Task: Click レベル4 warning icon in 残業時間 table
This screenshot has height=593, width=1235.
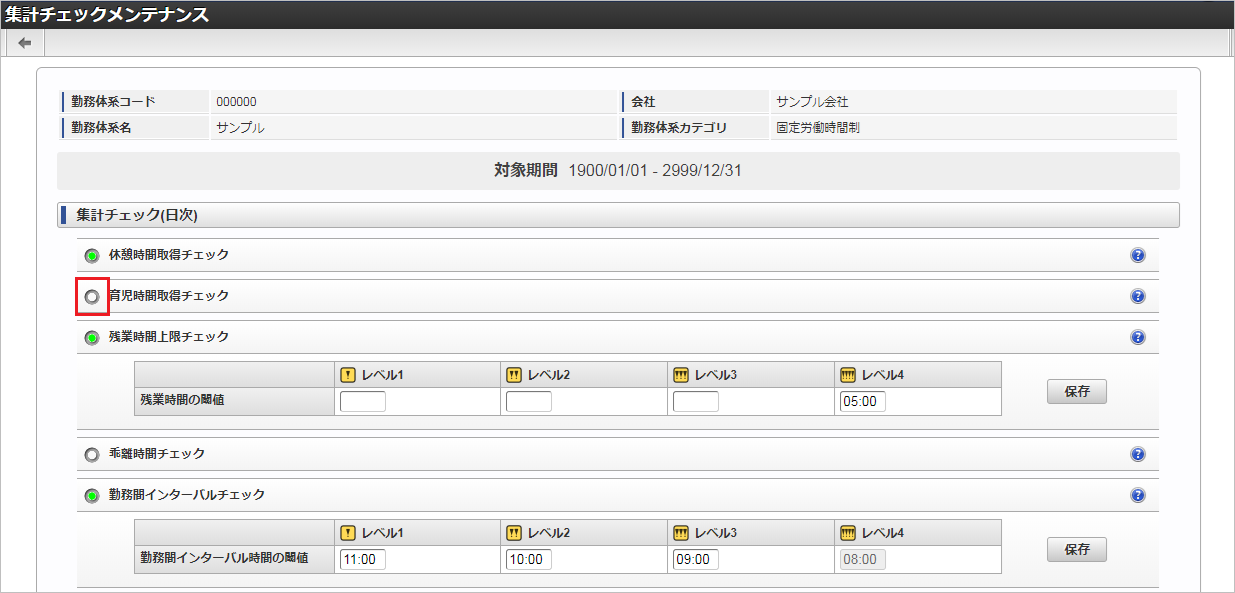Action: point(848,375)
